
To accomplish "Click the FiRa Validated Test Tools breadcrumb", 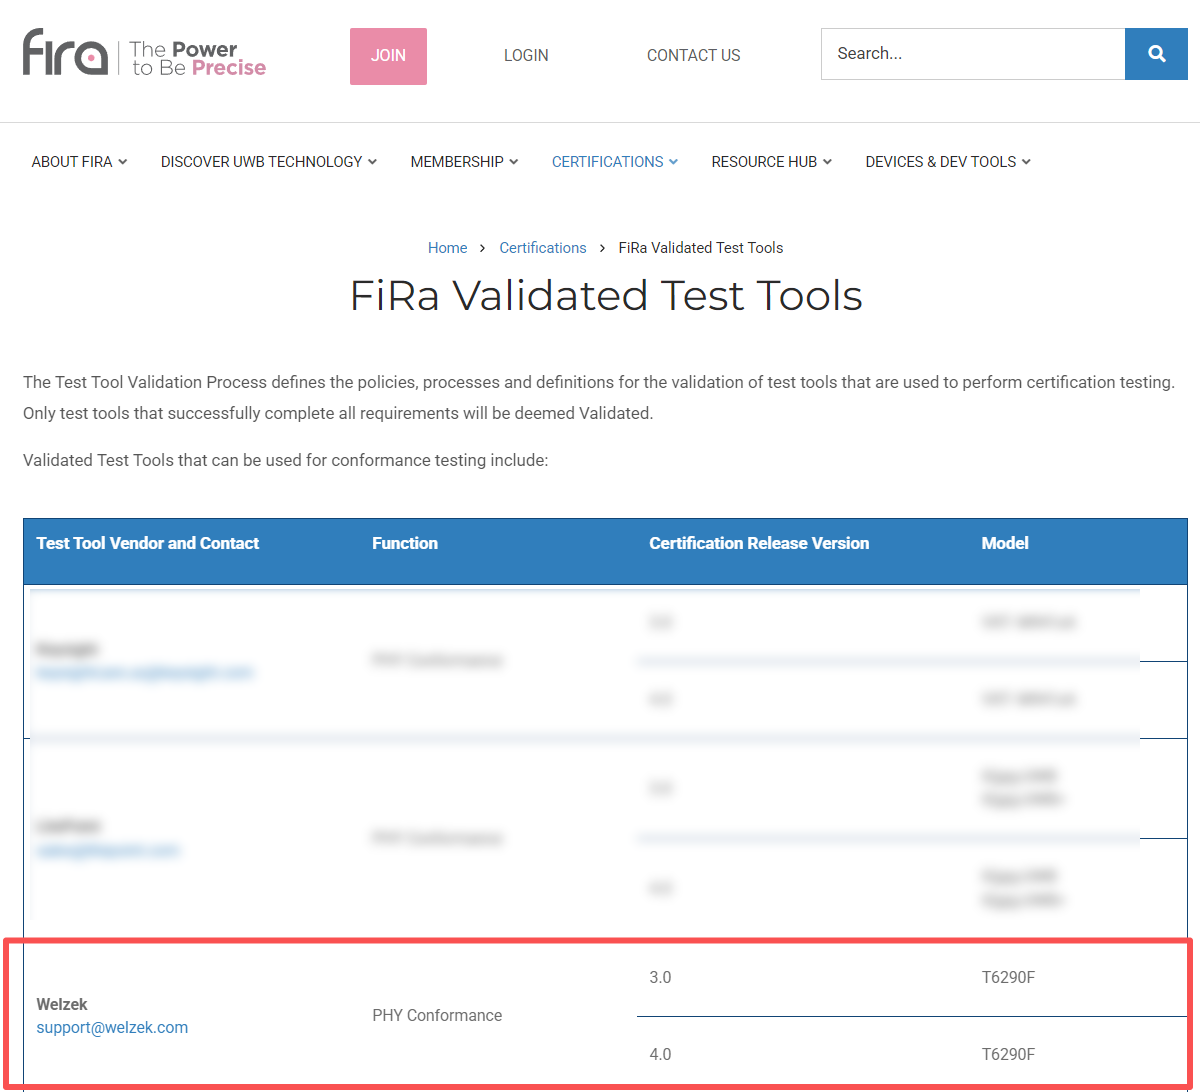I will click(700, 247).
